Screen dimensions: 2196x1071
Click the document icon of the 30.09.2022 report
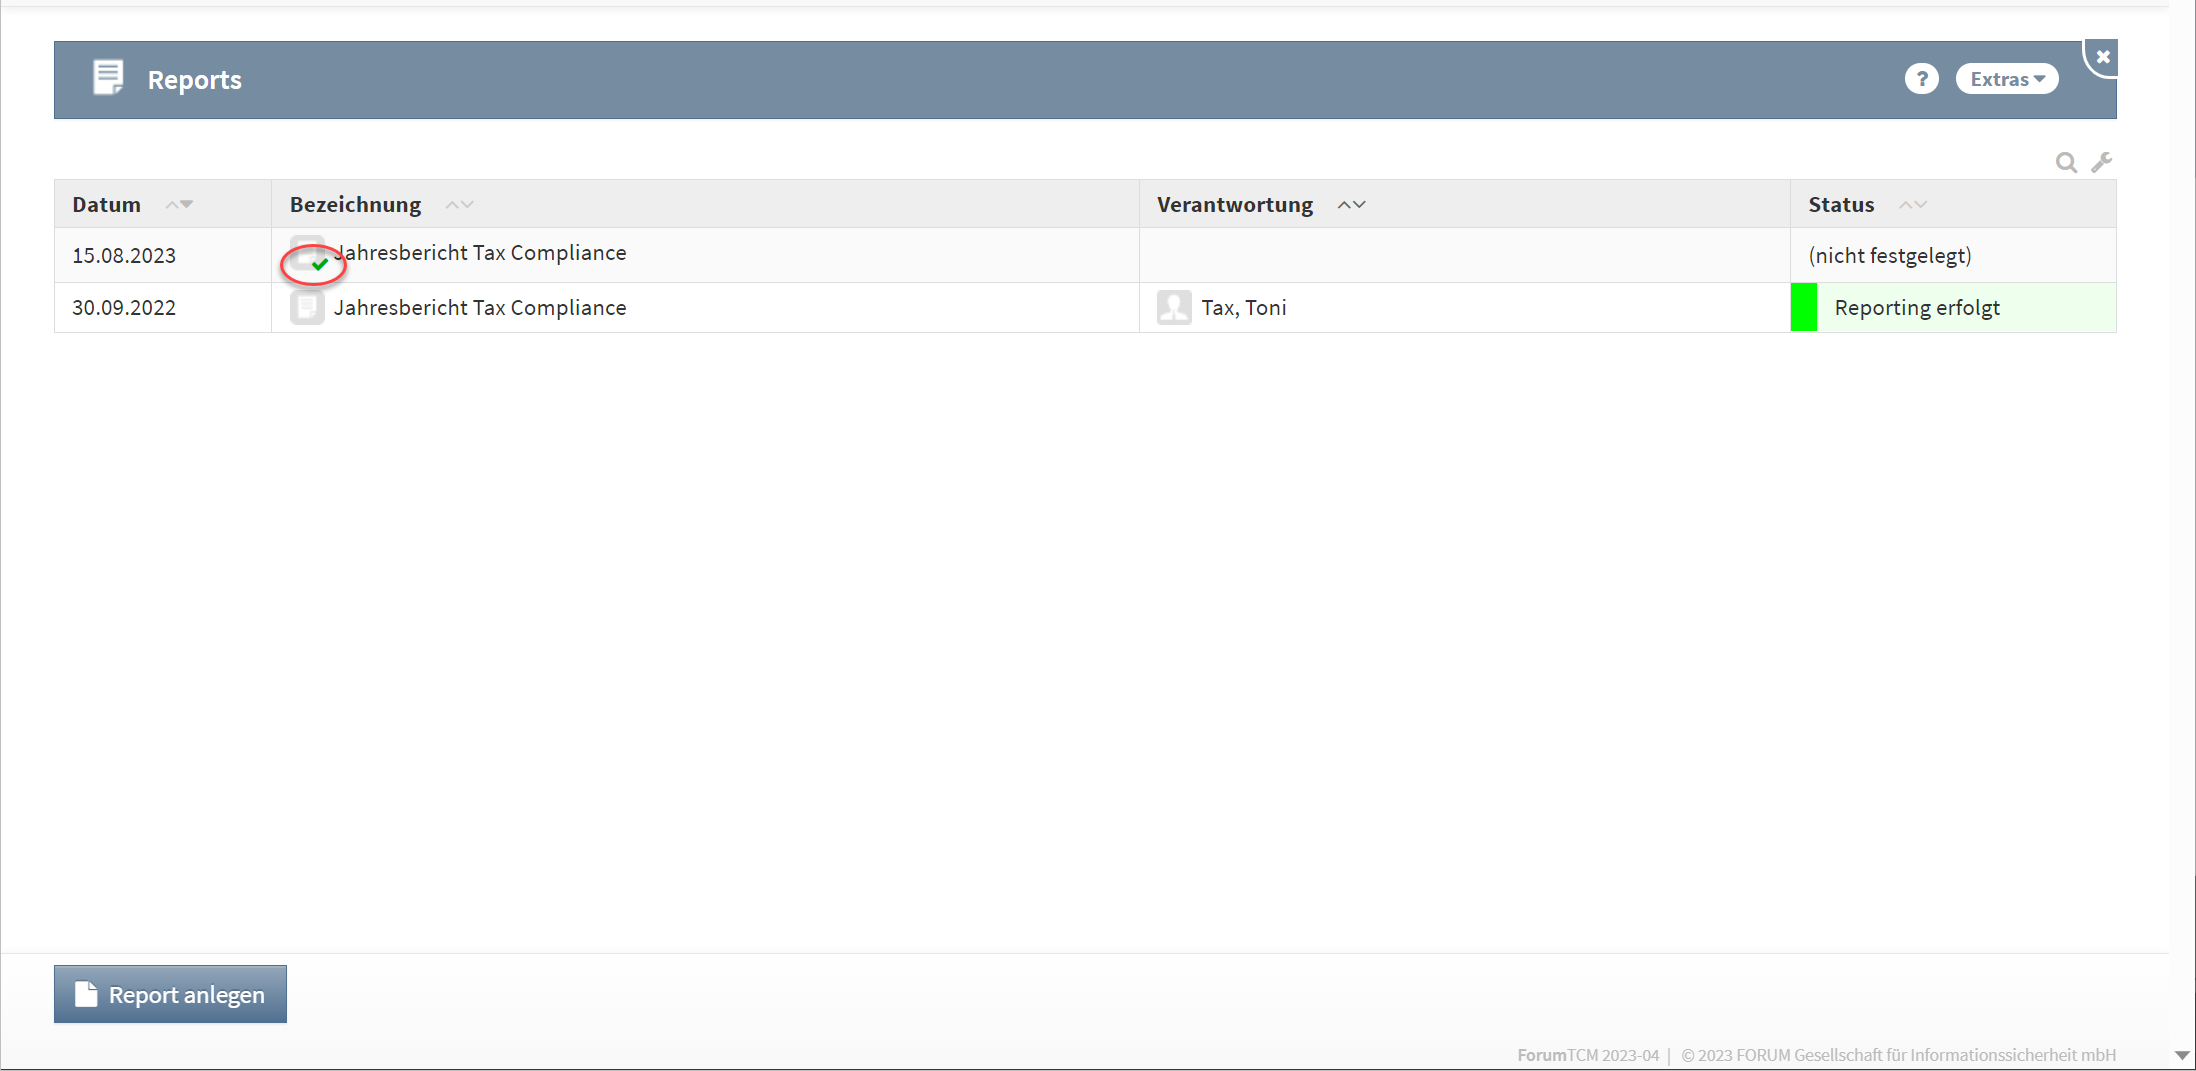click(307, 308)
